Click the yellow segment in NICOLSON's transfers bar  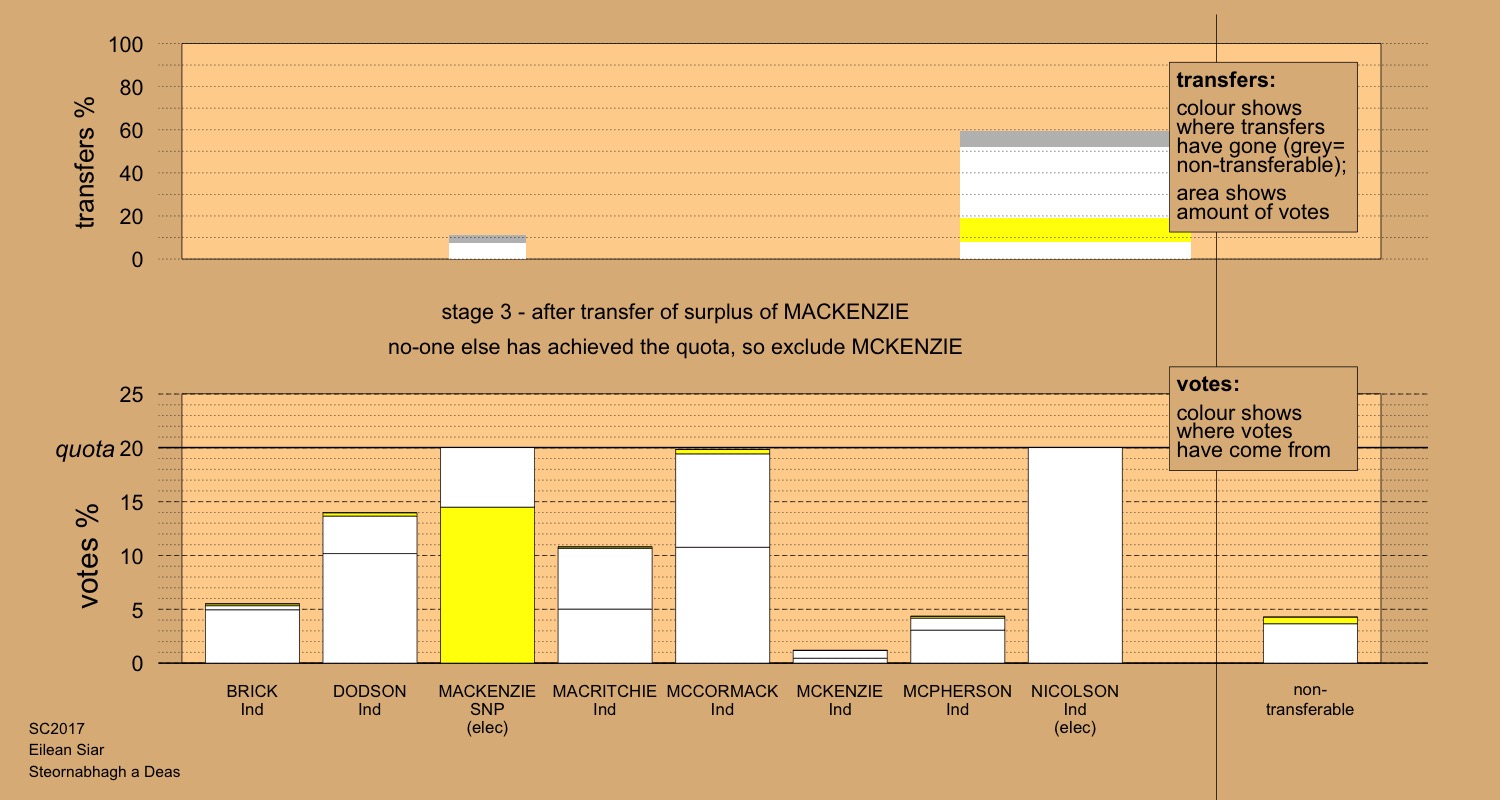1075,229
